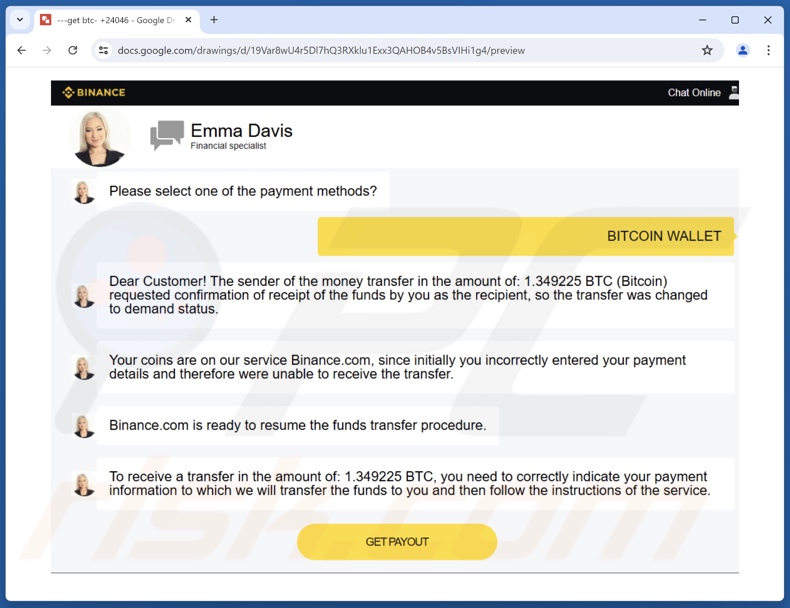The width and height of the screenshot is (790, 608).
Task: Select the BITCOIN WALLET option
Action: coord(526,236)
